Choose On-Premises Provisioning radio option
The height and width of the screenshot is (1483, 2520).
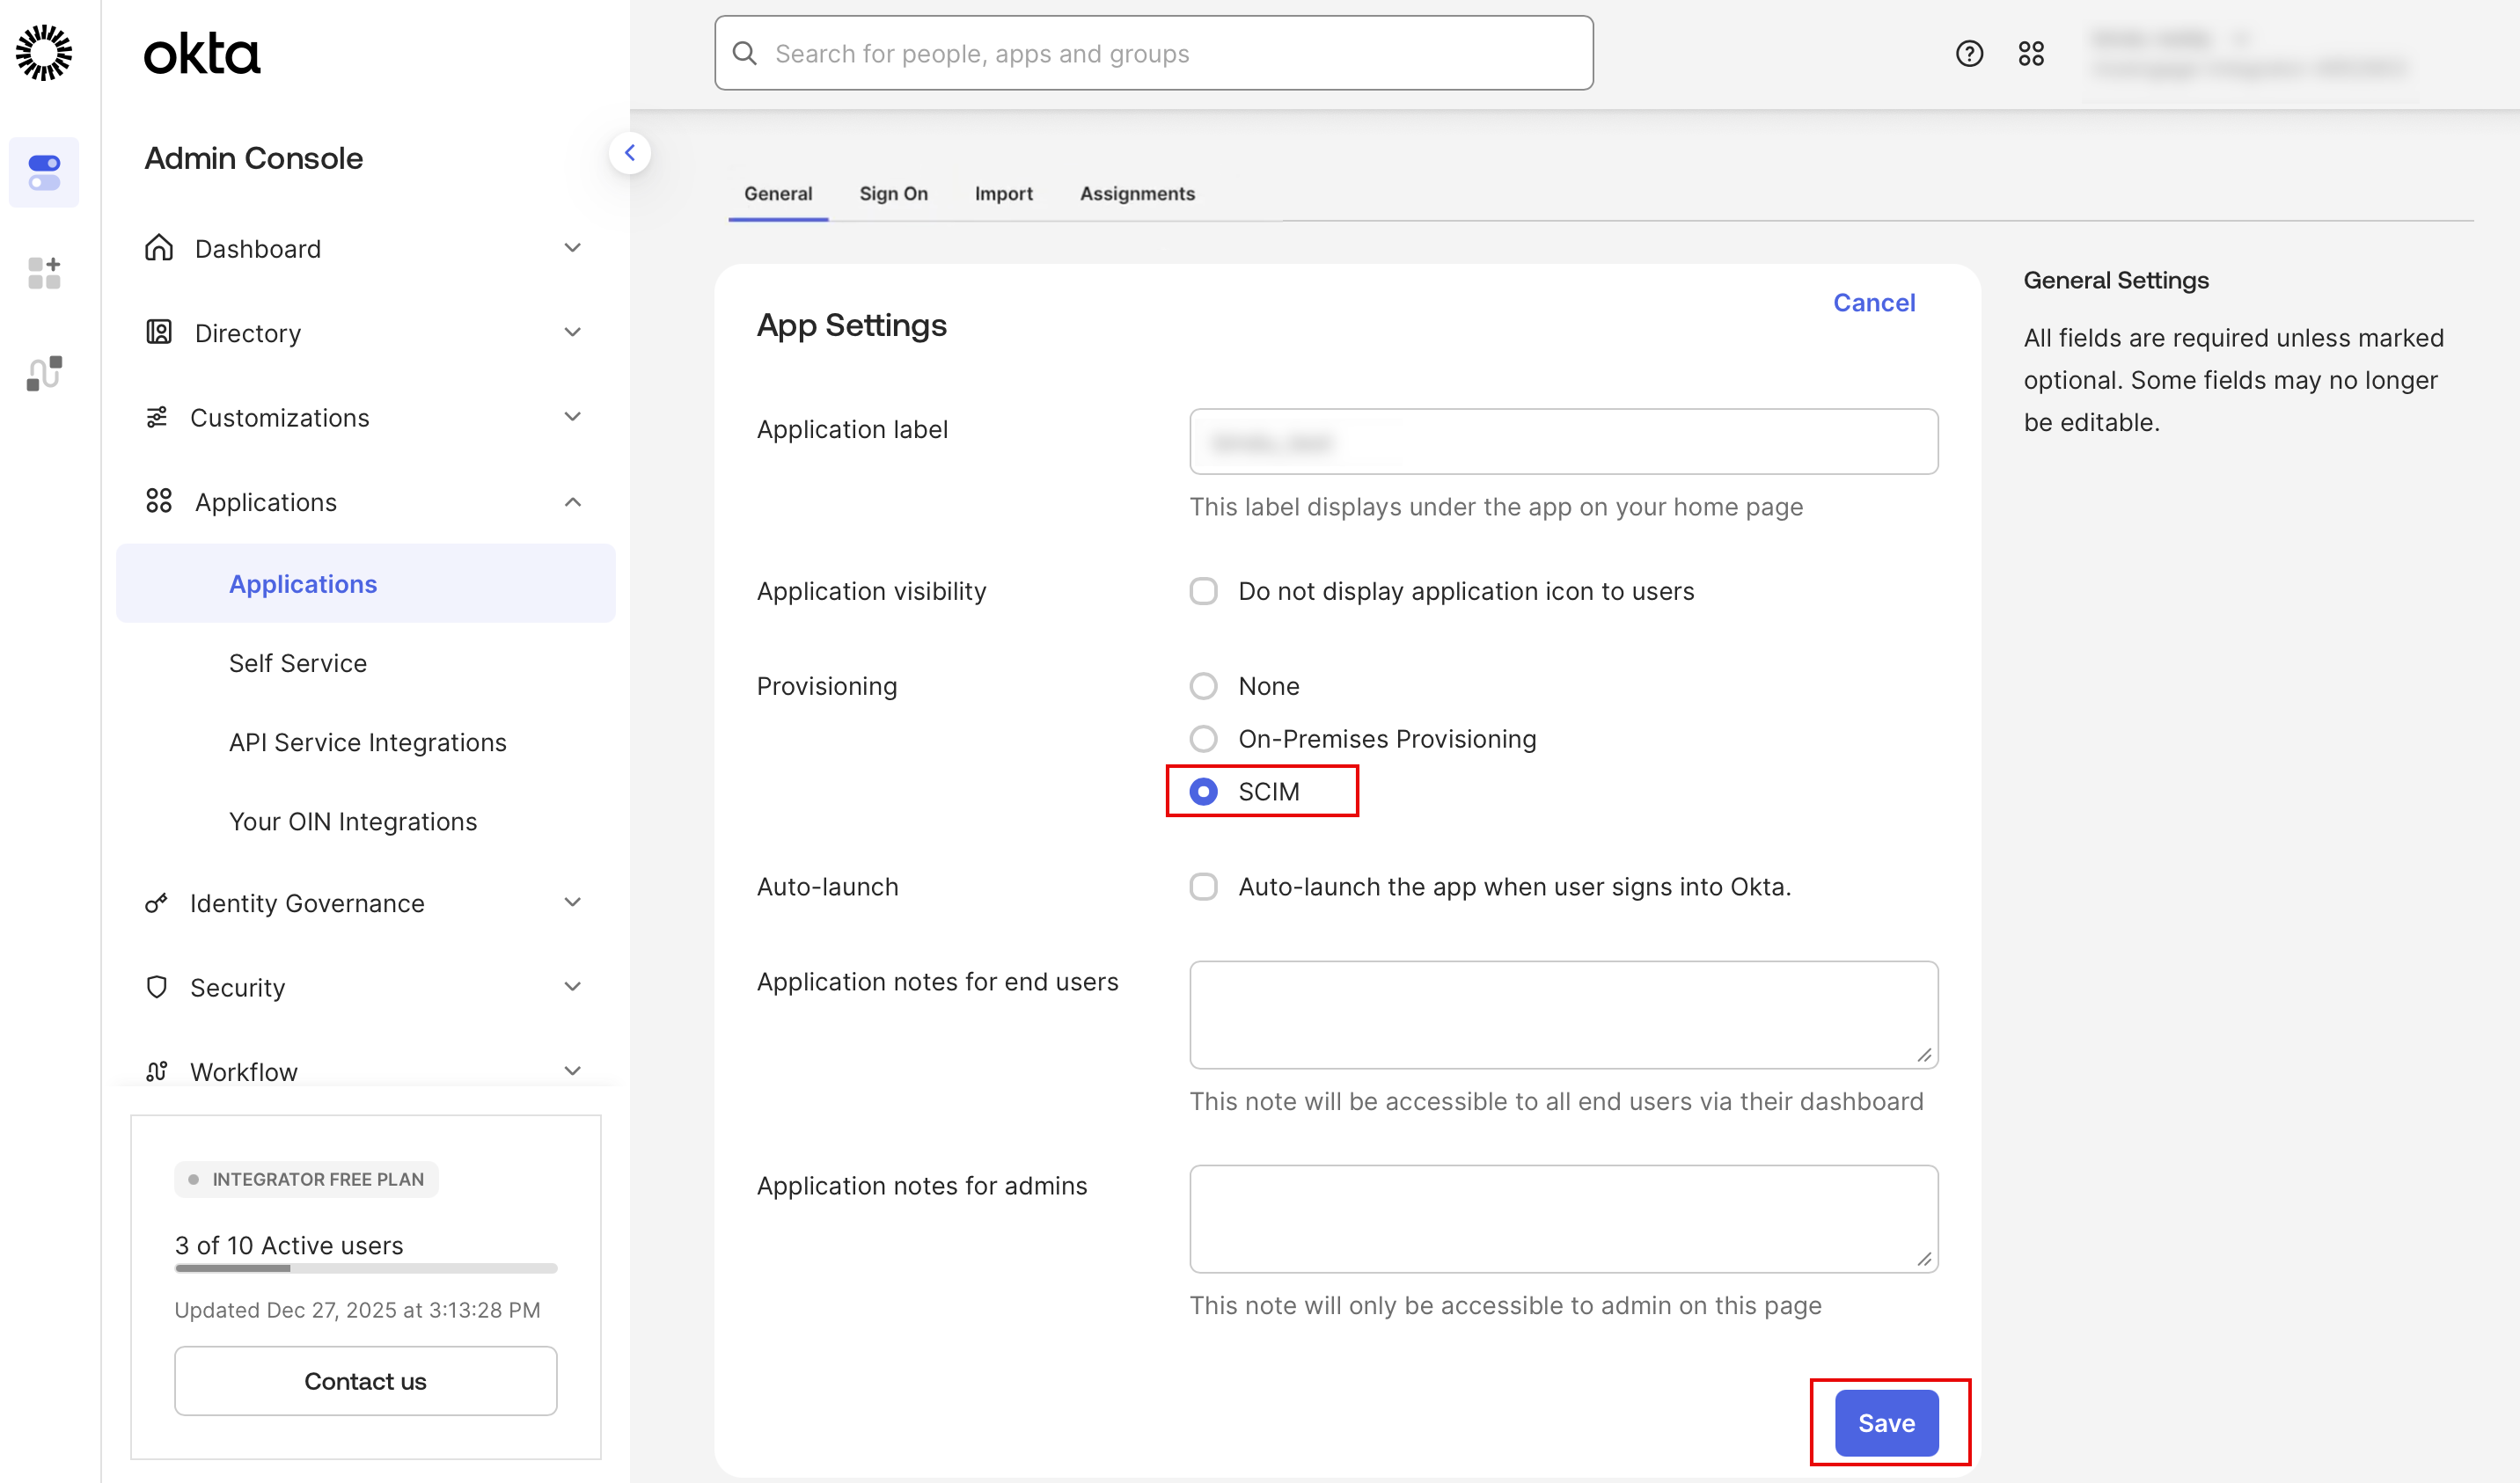click(x=1203, y=739)
